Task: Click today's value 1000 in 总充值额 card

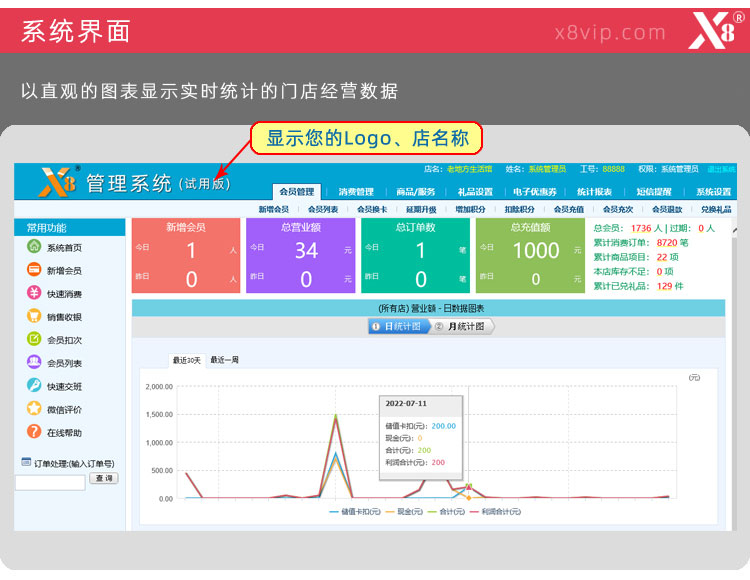Action: tap(536, 251)
